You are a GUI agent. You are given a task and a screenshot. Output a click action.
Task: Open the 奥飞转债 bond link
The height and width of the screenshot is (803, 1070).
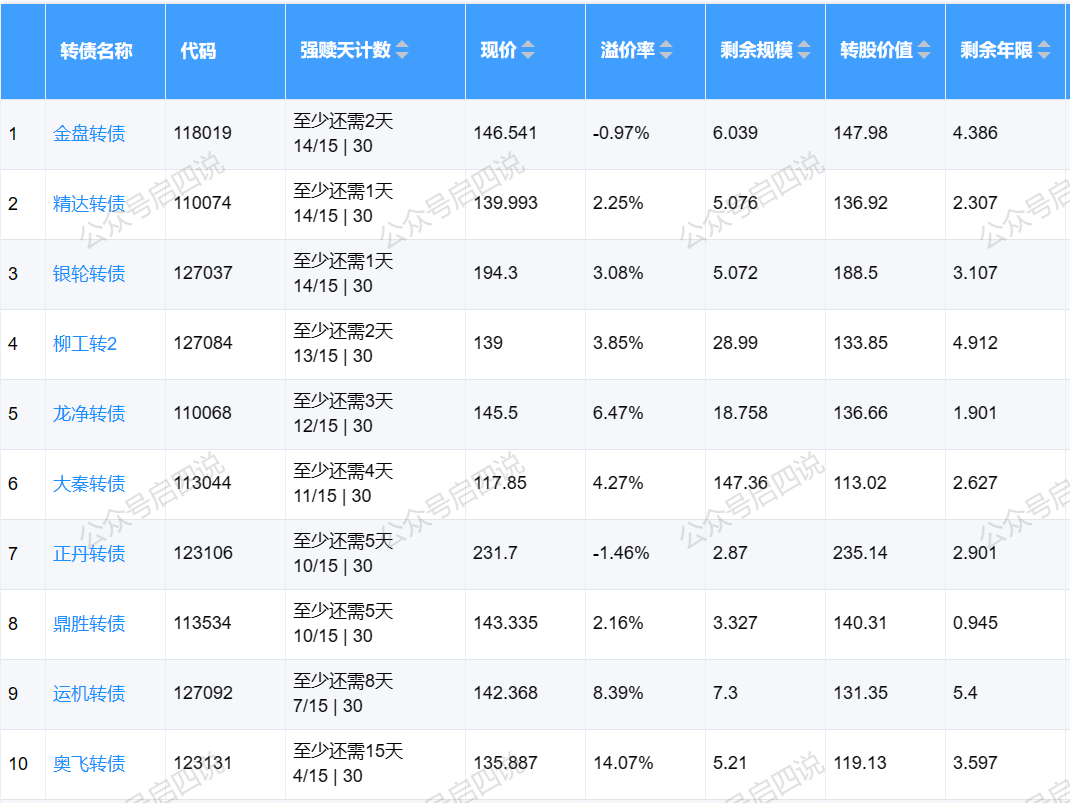pyautogui.click(x=89, y=764)
